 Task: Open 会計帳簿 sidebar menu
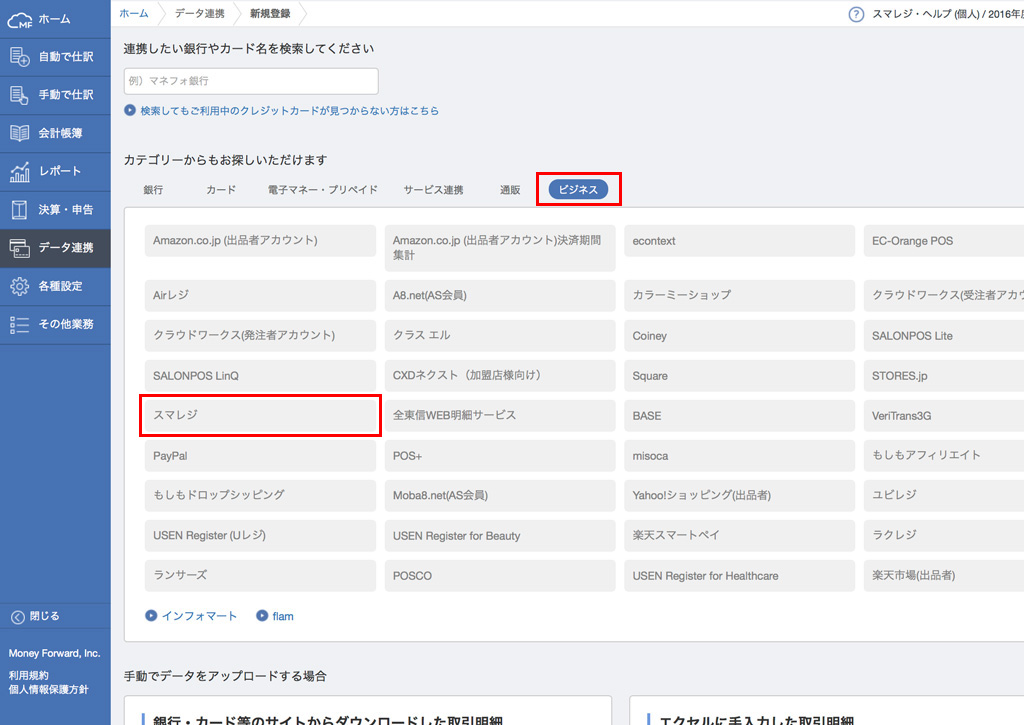point(56,133)
